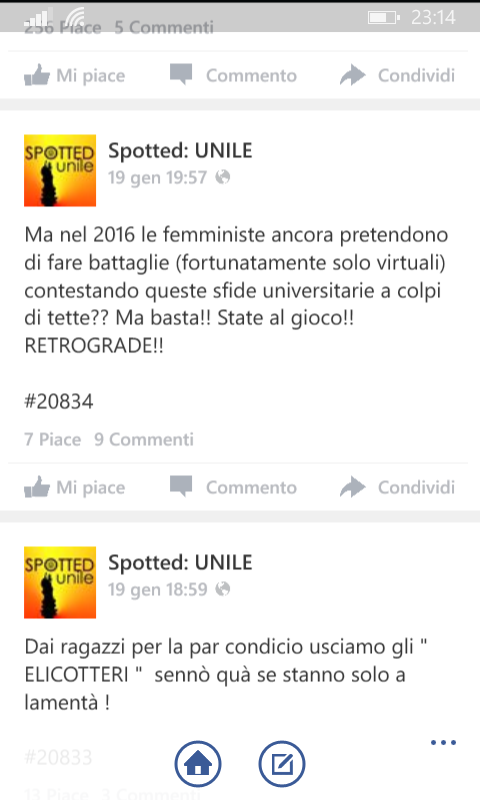Open Spotted: UNILE page name on 19:57 post
Image resolution: width=480 pixels, height=800 pixels.
(180, 151)
